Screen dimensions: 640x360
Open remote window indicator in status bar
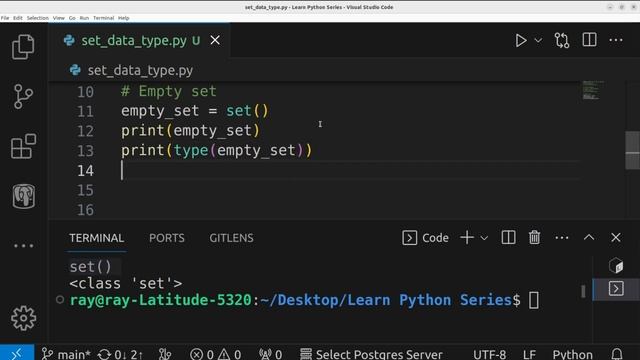(x=17, y=353)
